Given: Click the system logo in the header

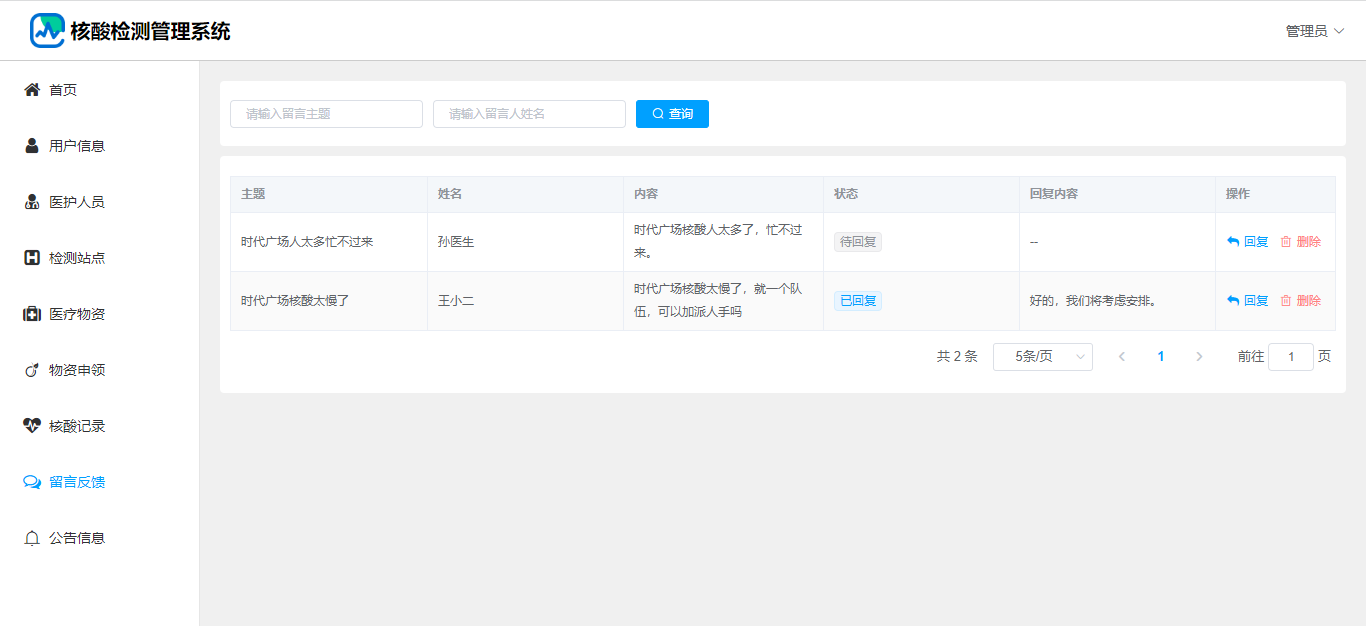Looking at the screenshot, I should [x=47, y=31].
